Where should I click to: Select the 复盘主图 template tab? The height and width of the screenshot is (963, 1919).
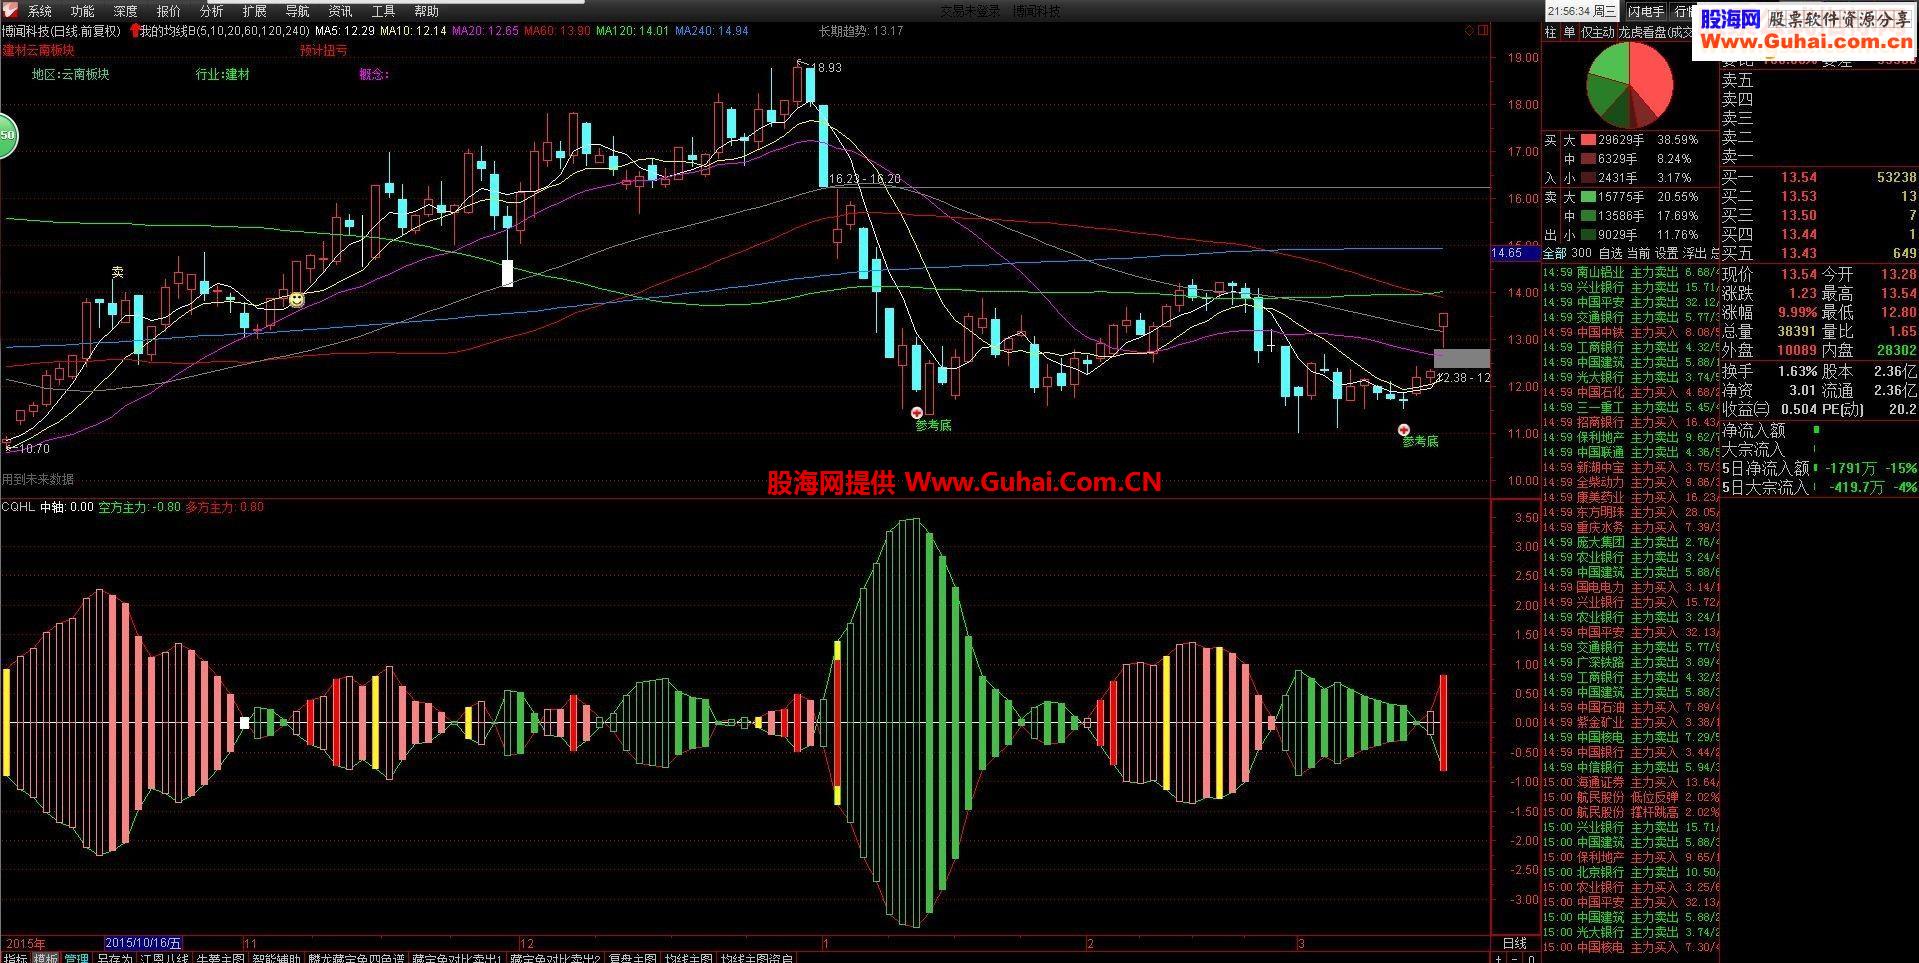[633, 957]
